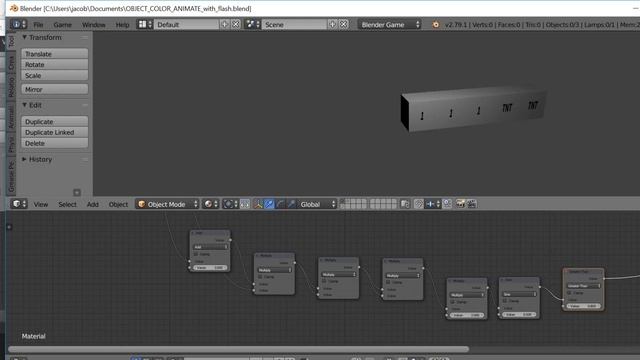Toggle Clamp checkbox on the Sine node

[505, 301]
